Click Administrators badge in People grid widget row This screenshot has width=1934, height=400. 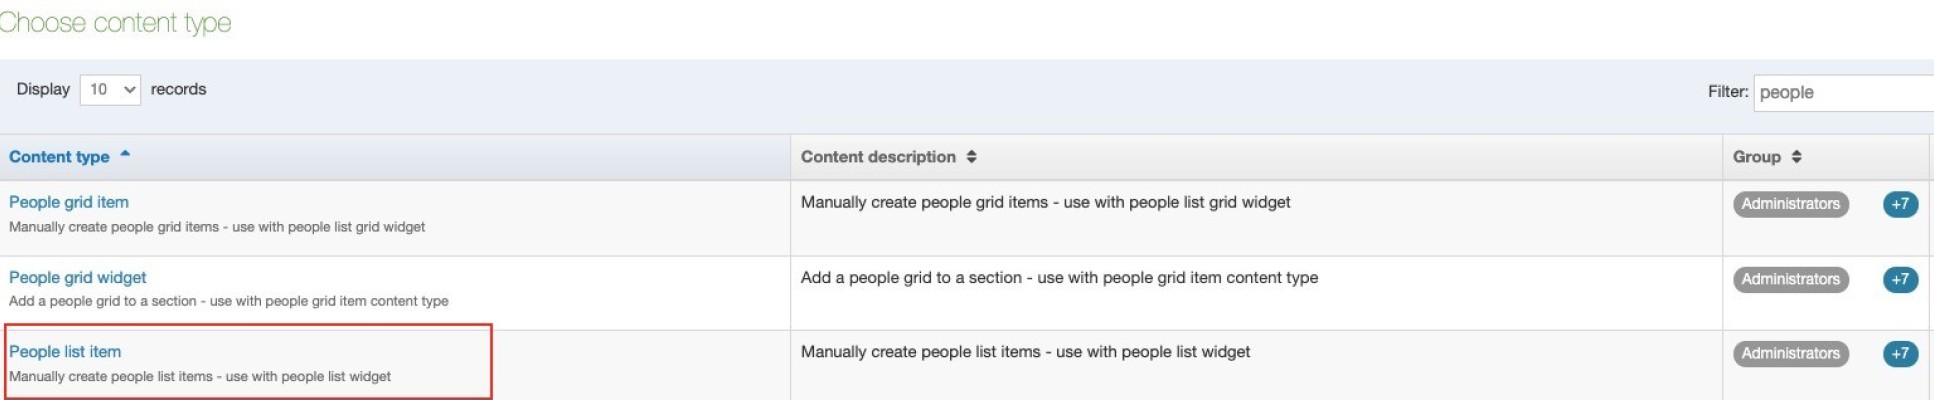[x=1790, y=279]
